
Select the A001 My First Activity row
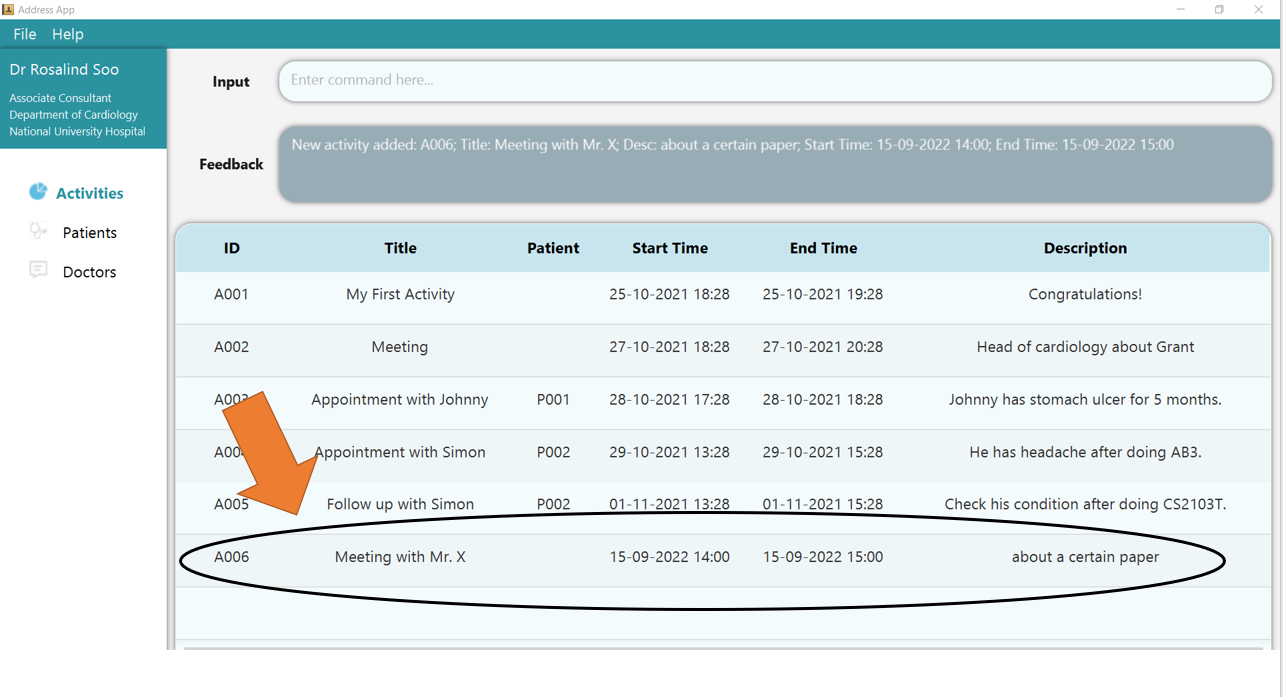click(400, 295)
